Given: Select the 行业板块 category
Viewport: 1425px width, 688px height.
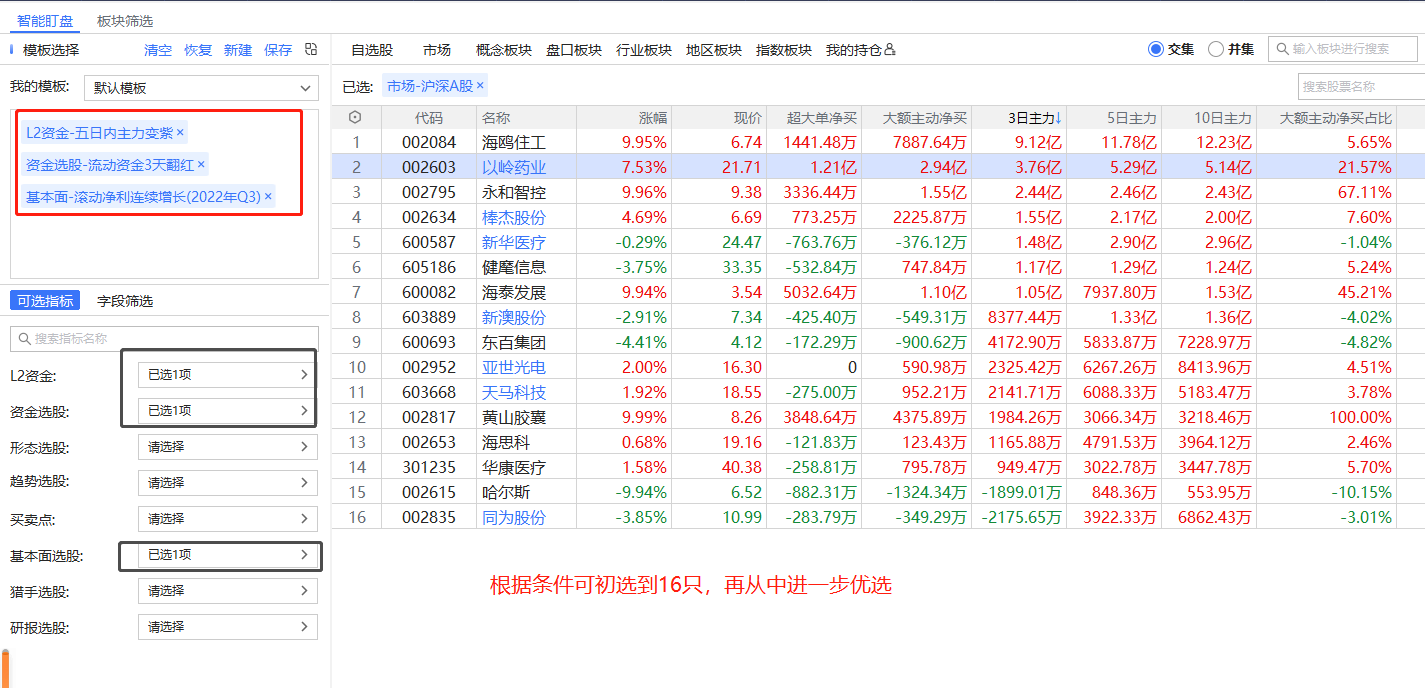Looking at the screenshot, I should pyautogui.click(x=644, y=50).
